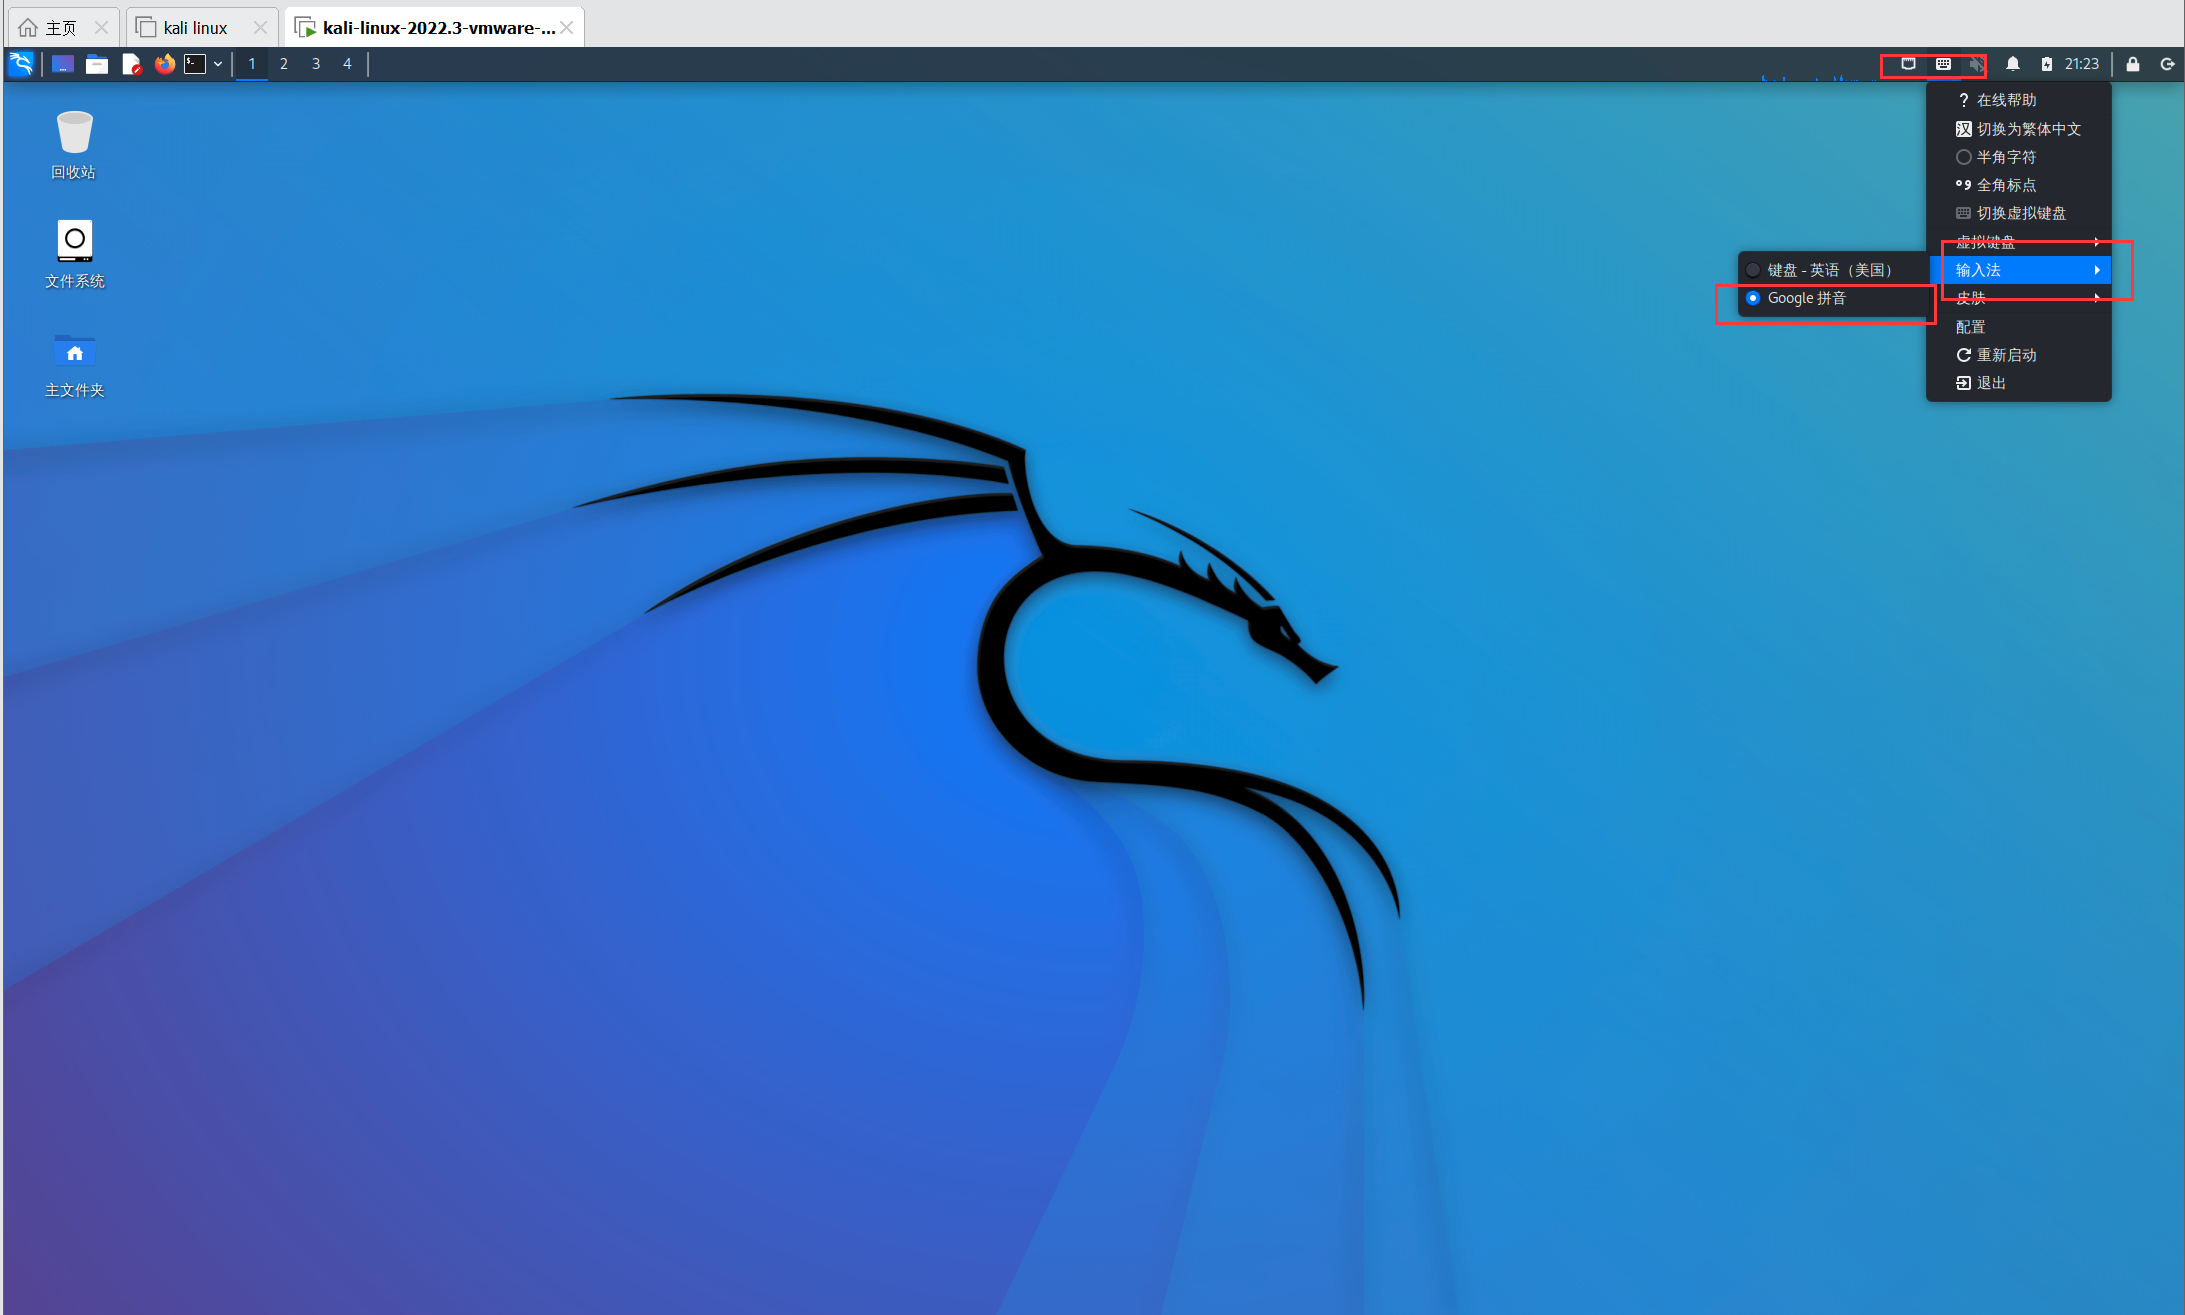
Task: Click the Show Desktop panel icon
Action: (63, 64)
